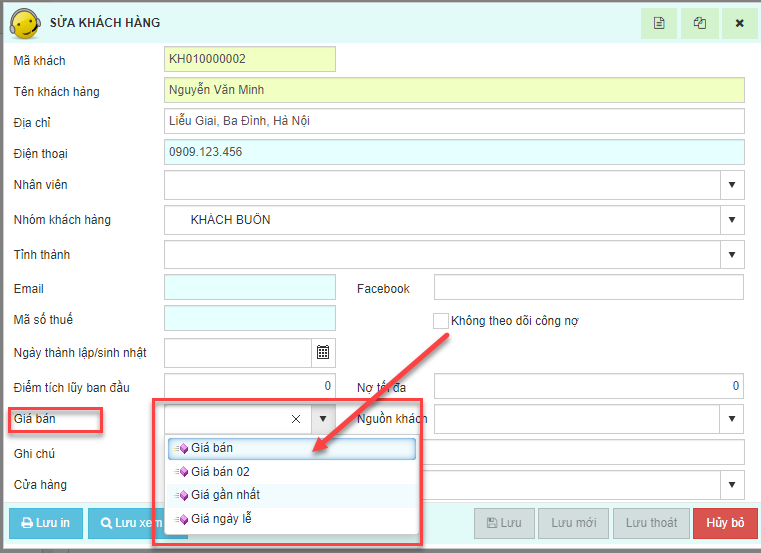Select Giá bán from the list
The width and height of the screenshot is (761, 553).
(212, 448)
